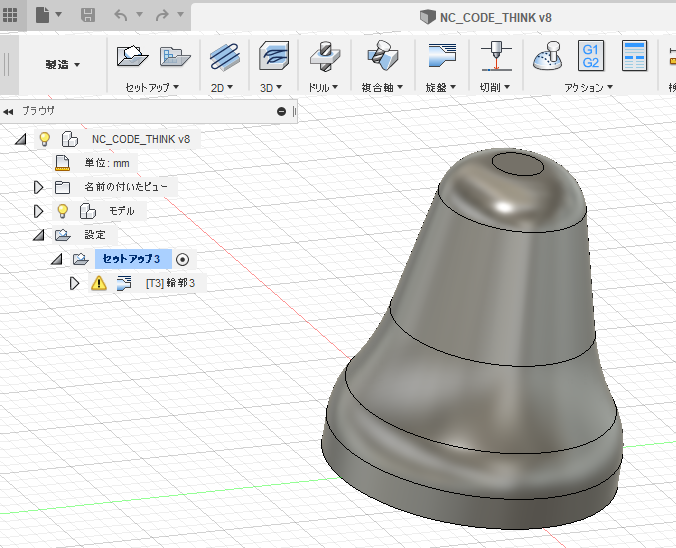Select the 名前の付いたビュー tree item
Viewport: 676px width, 548px height.
126,187
